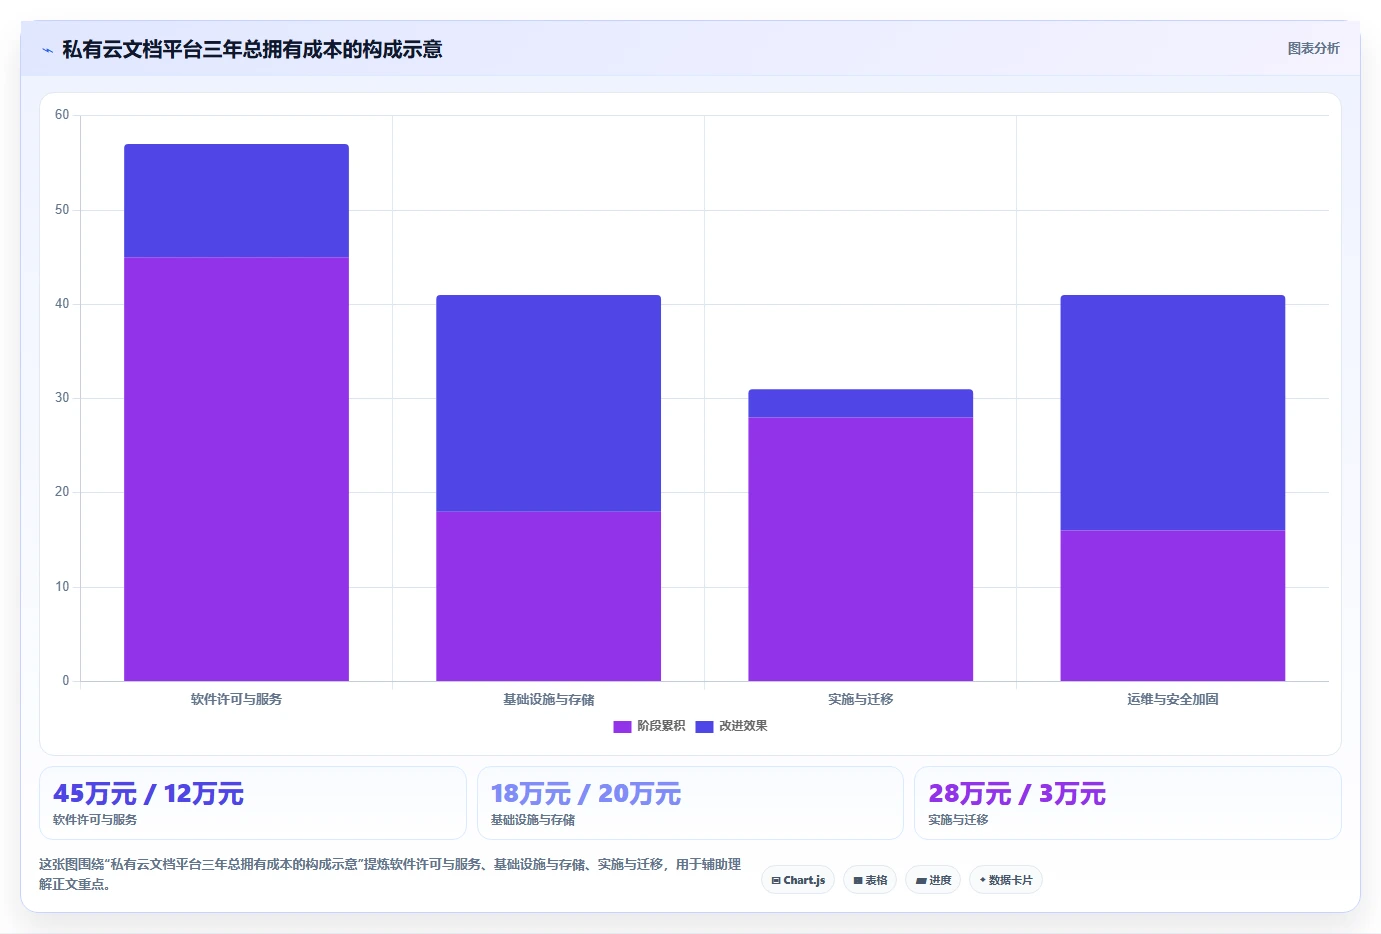The image size is (1381, 934).
Task: Click the description paragraph beginning 这张图围绕
Action: coord(390,874)
